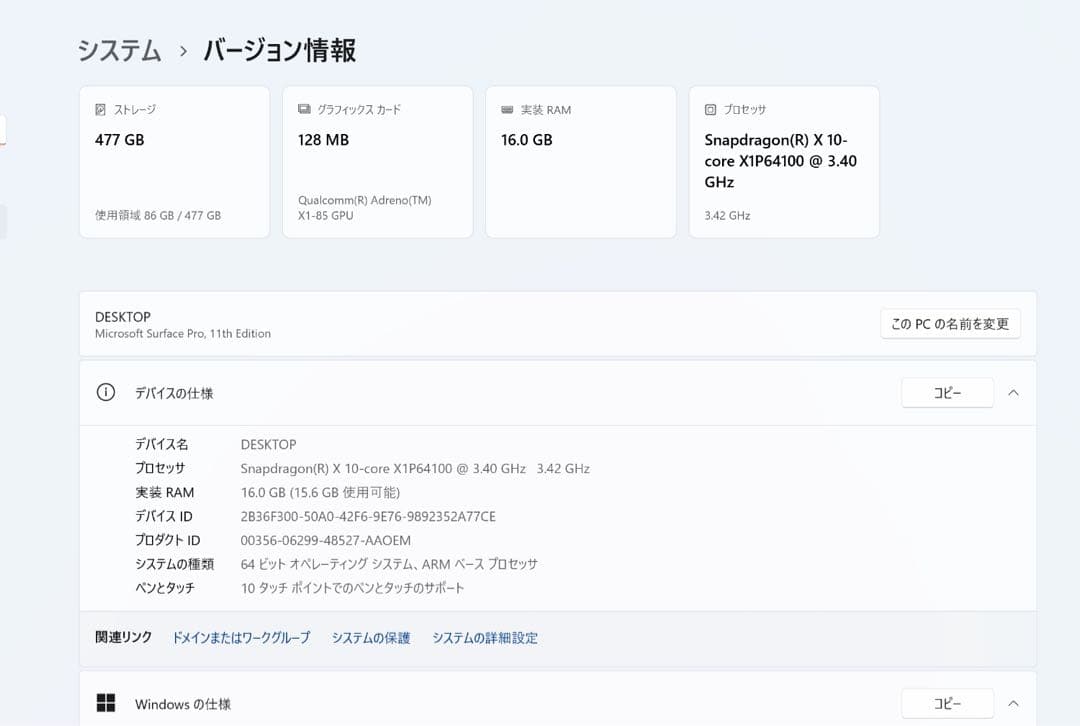Open システムの詳細設定 link
1080x726 pixels.
coord(485,637)
